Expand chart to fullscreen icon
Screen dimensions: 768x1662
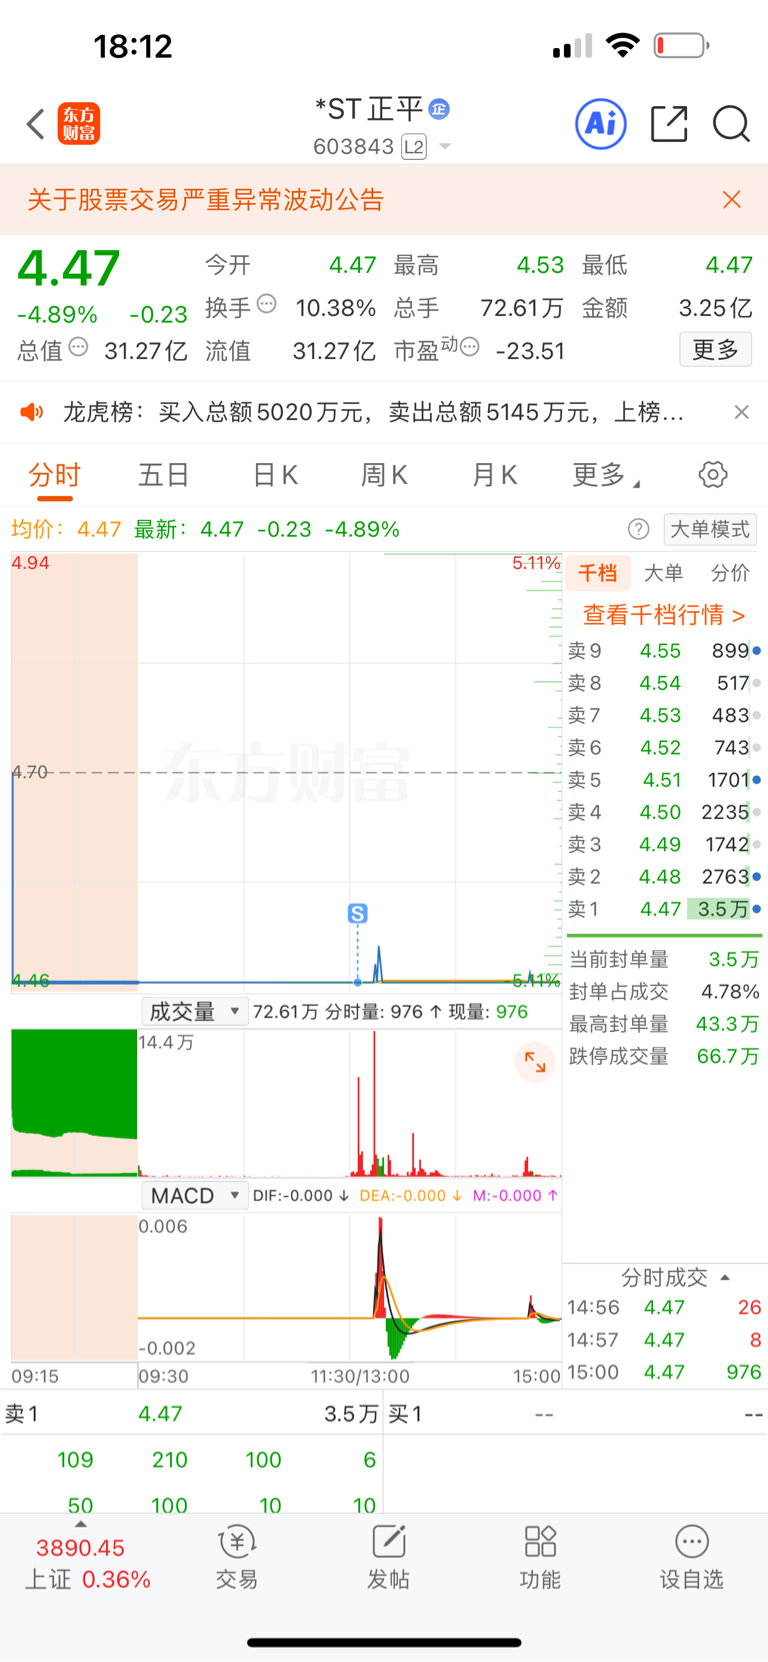pos(535,1062)
